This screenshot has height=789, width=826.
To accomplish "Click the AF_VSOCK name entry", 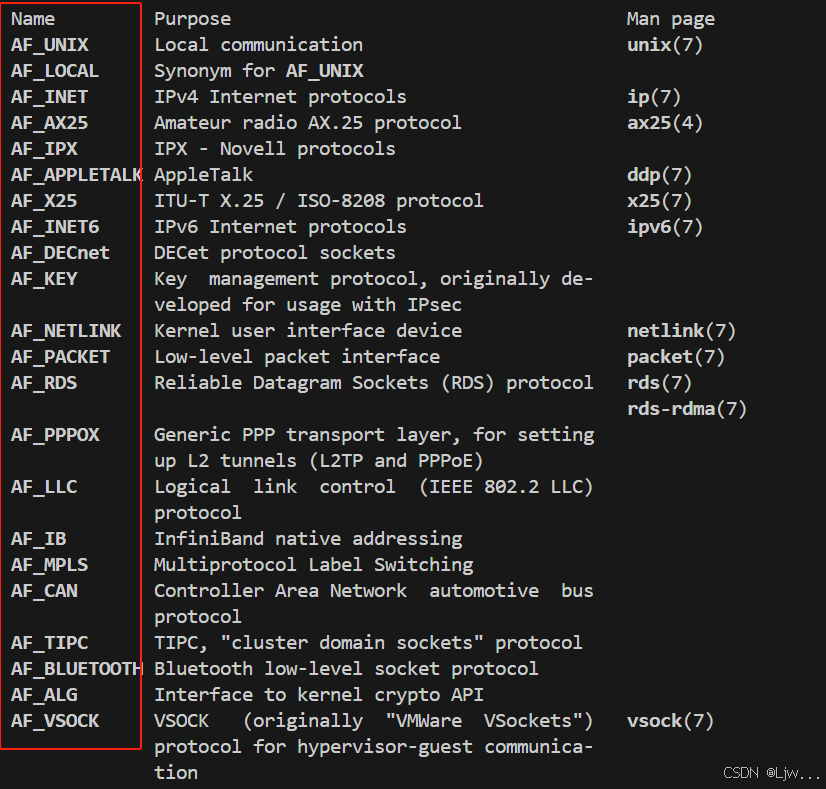I will point(55,721).
